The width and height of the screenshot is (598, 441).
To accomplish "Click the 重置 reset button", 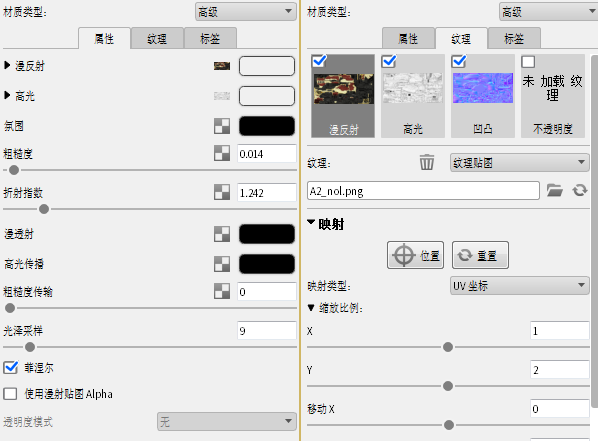I will (480, 255).
